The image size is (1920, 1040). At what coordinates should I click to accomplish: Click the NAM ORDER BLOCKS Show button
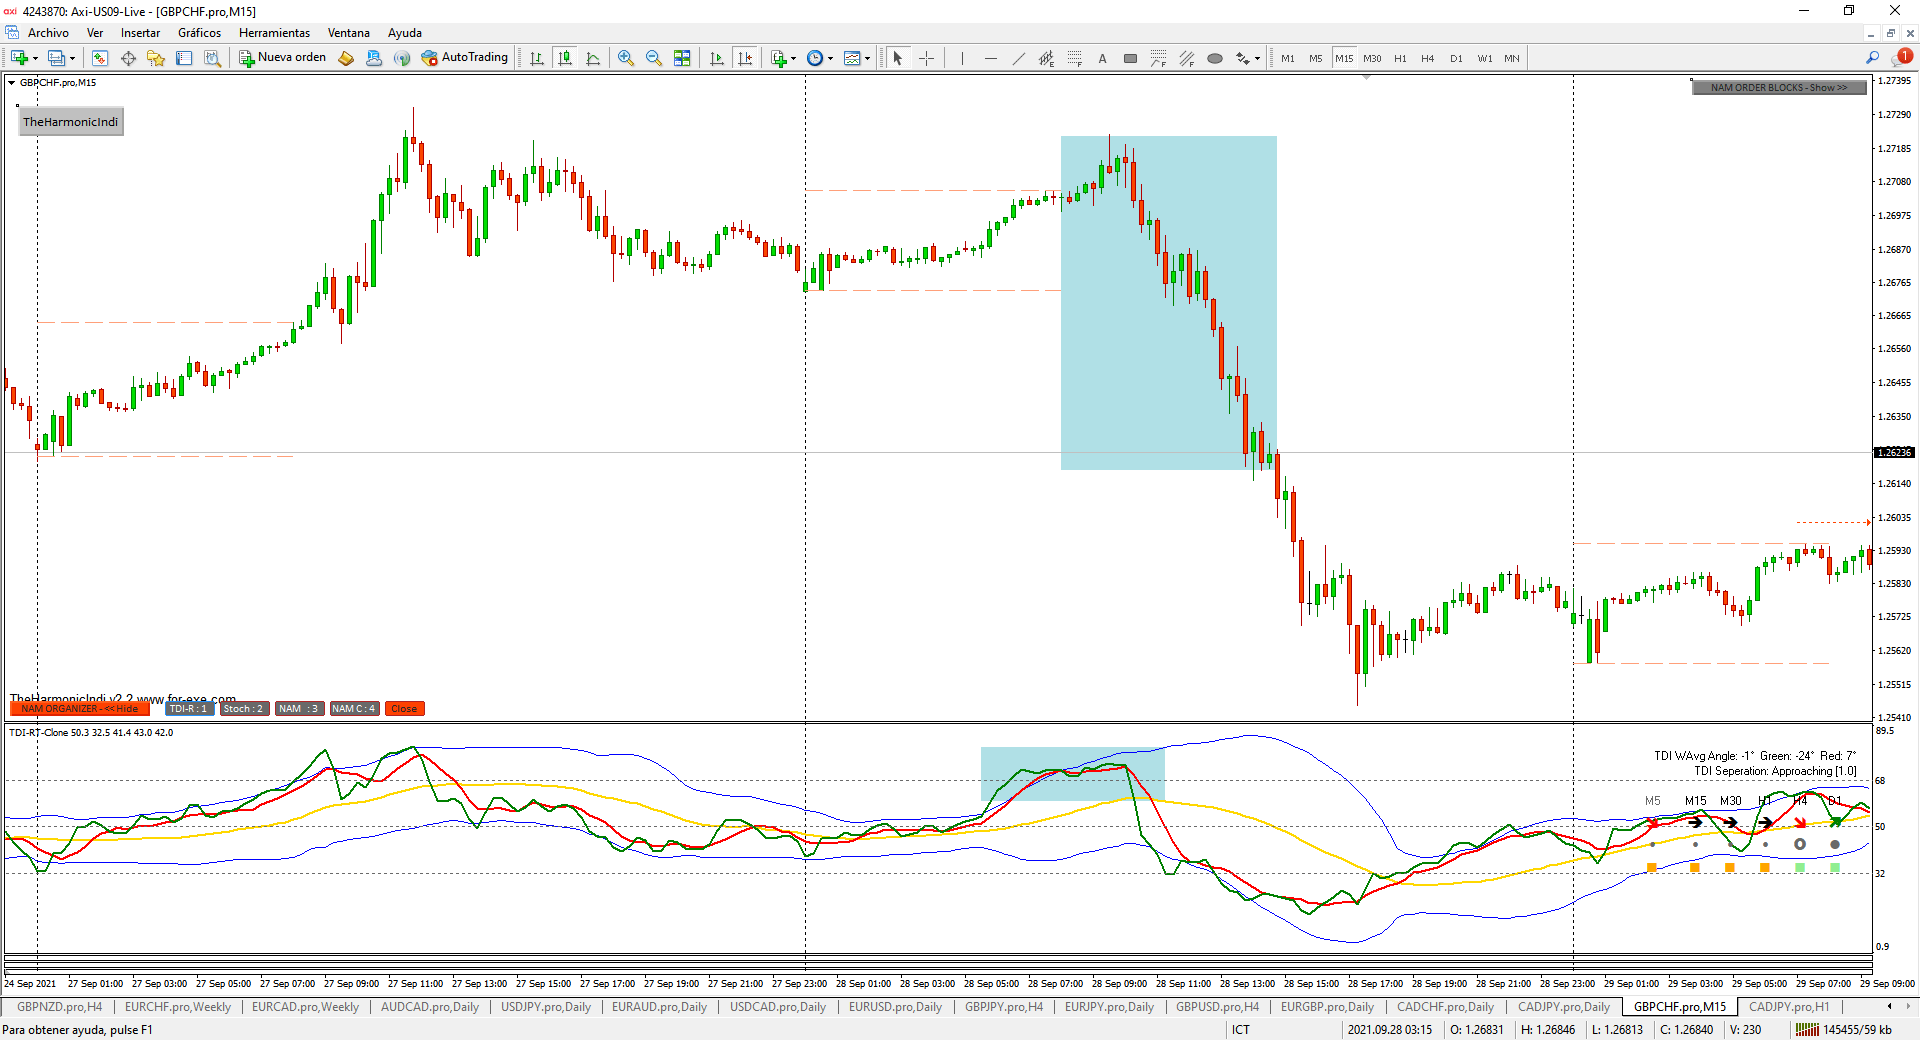(x=1779, y=88)
